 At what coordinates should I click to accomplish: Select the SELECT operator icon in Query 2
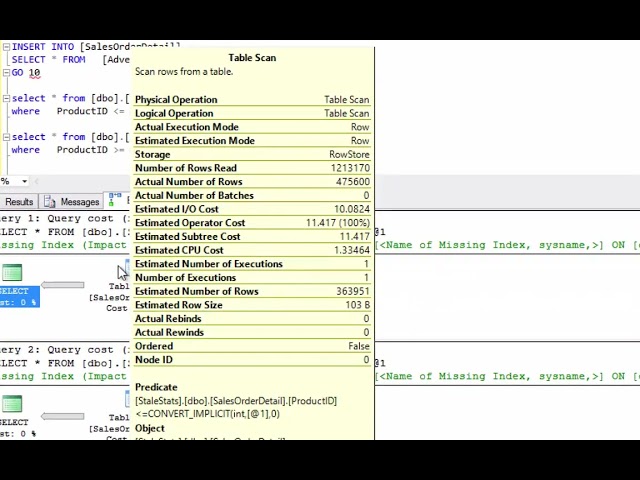[12, 404]
